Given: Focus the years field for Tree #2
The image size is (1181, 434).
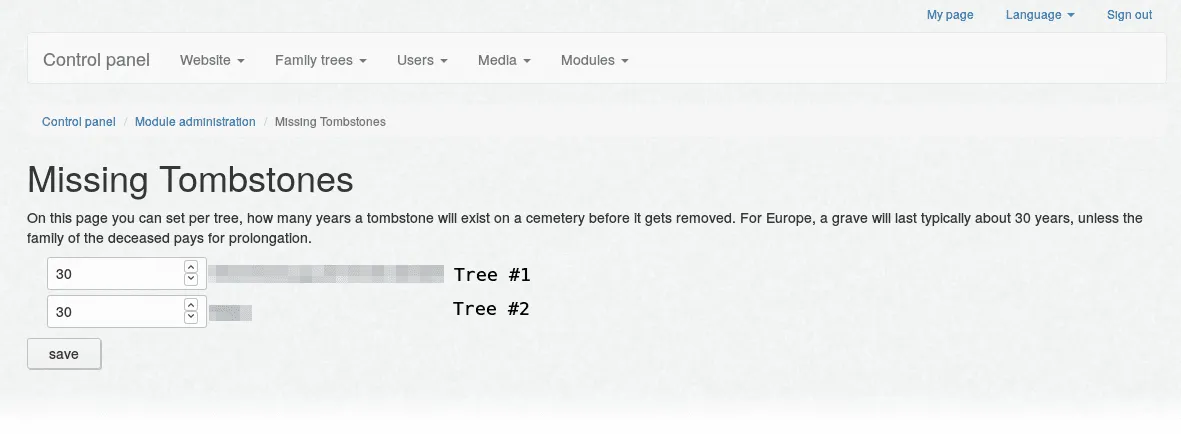Looking at the screenshot, I should click(115, 312).
